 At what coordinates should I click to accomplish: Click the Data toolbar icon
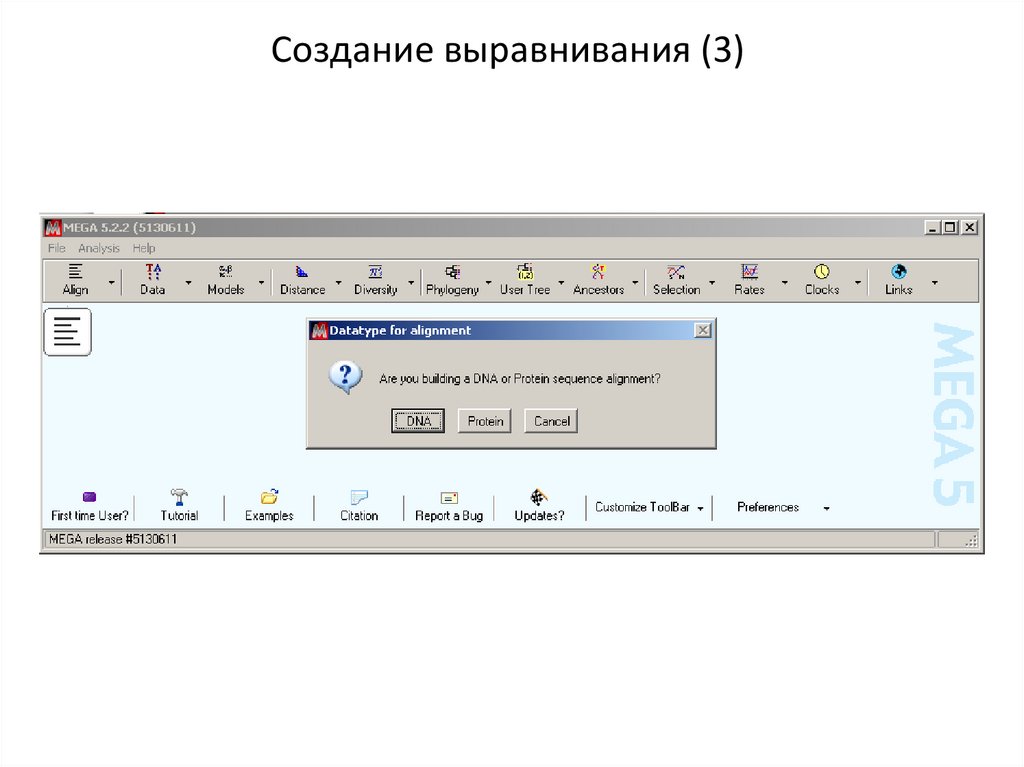click(153, 280)
